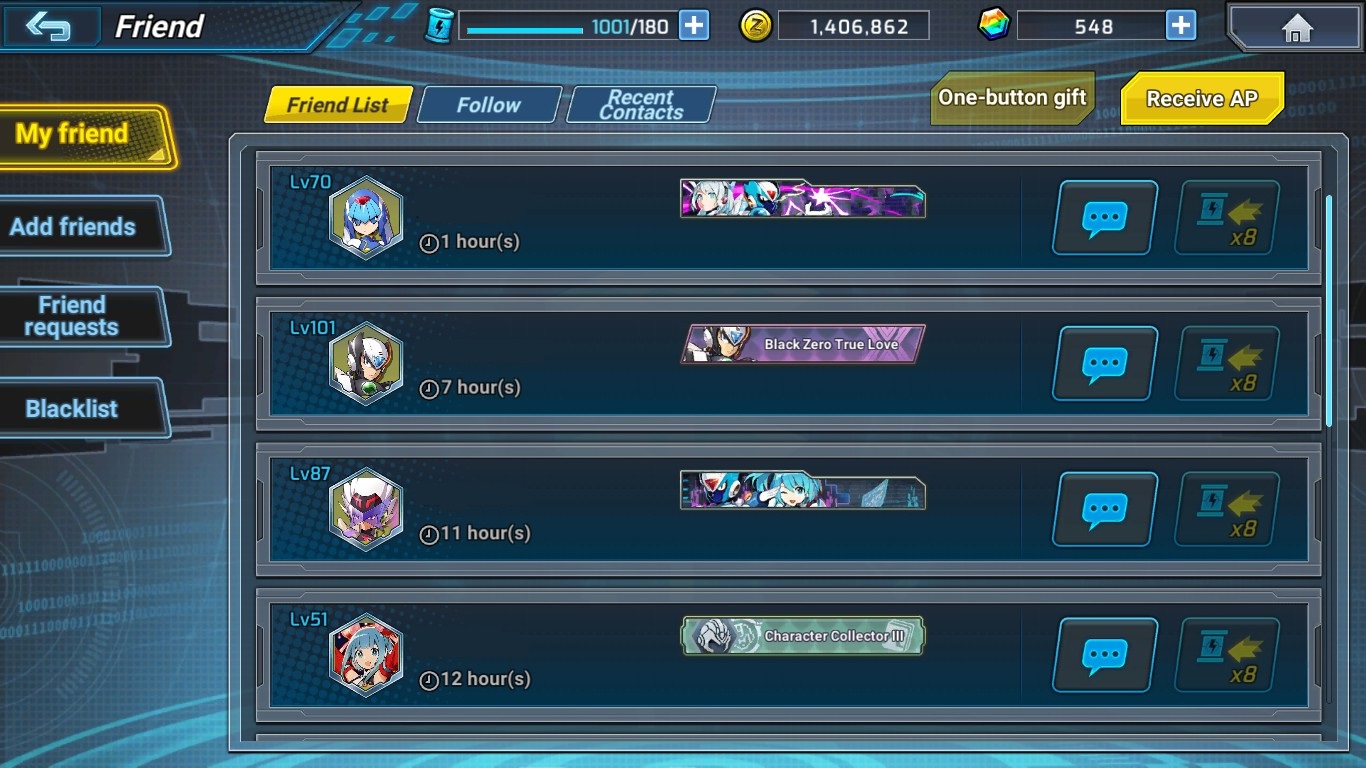This screenshot has height=768, width=1366.
Task: Click the One-button gift button
Action: tap(1012, 99)
